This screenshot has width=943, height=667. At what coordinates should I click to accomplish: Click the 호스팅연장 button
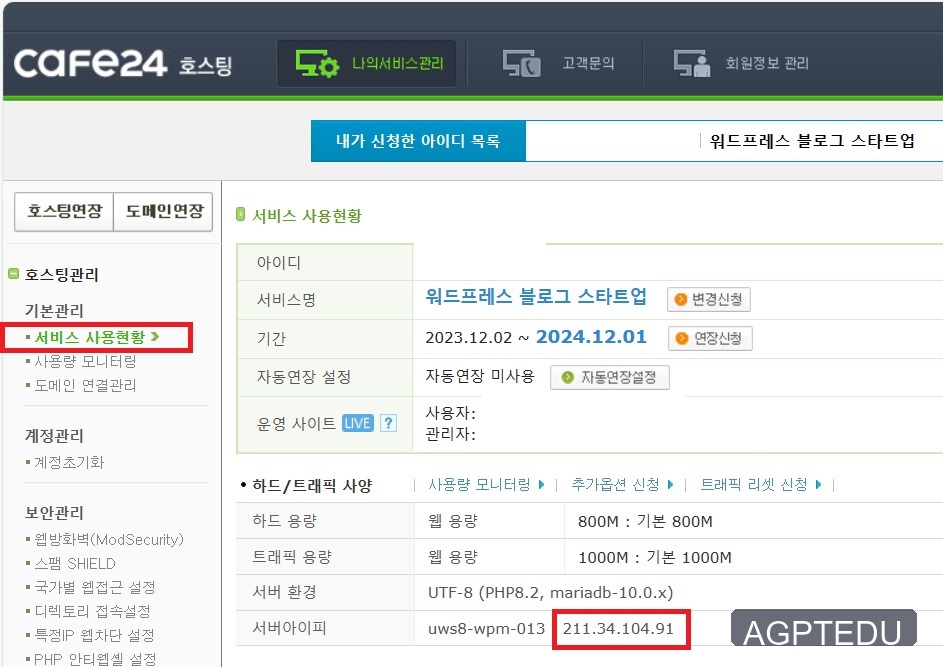pyautogui.click(x=64, y=211)
